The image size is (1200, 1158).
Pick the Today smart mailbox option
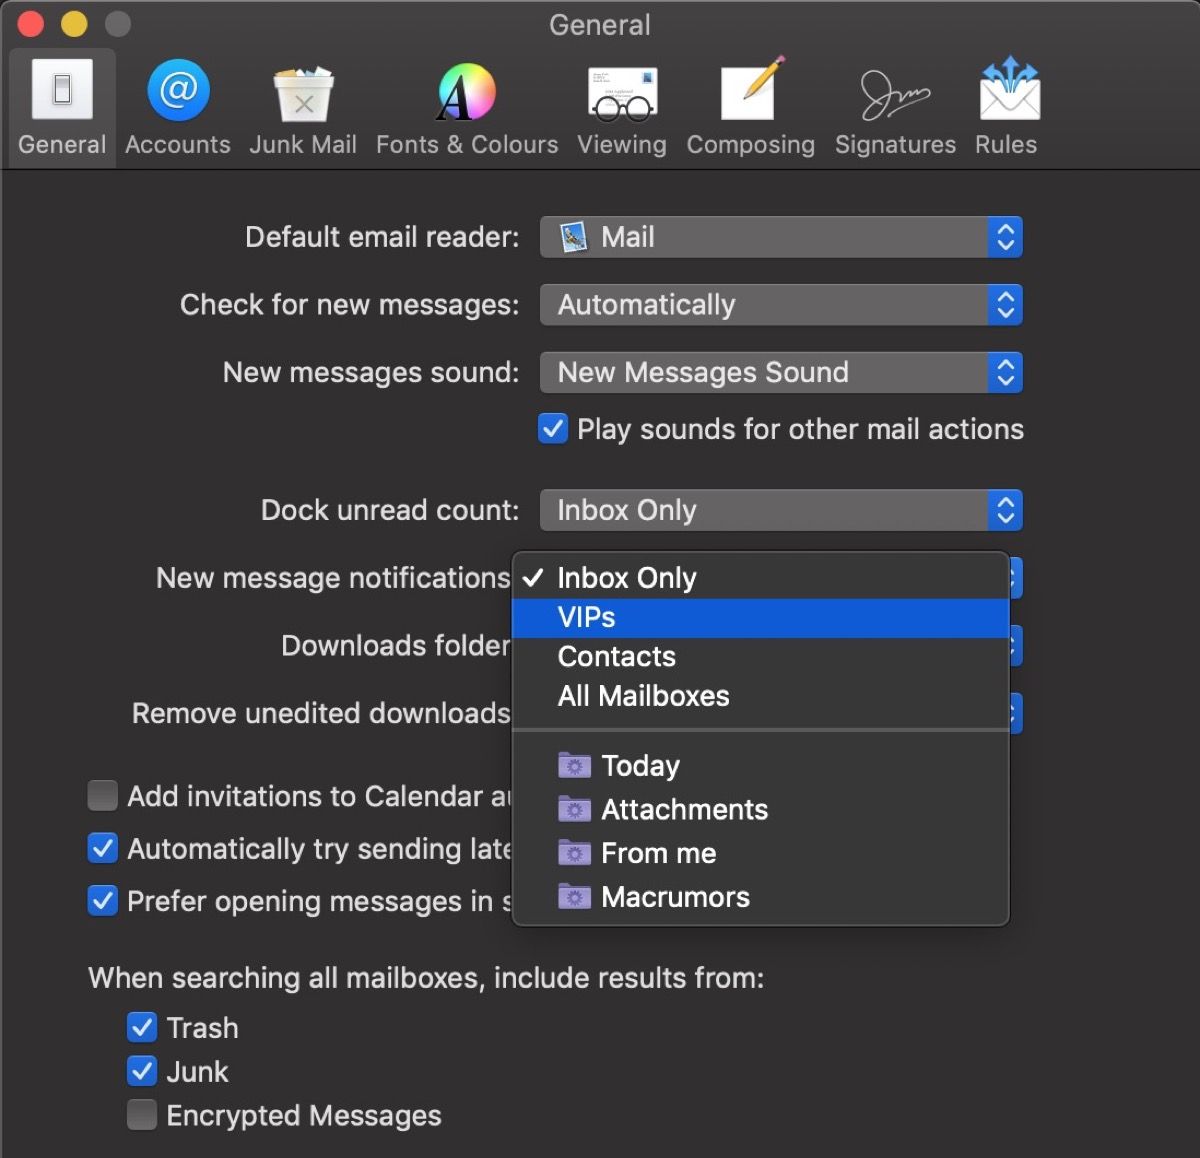[640, 766]
